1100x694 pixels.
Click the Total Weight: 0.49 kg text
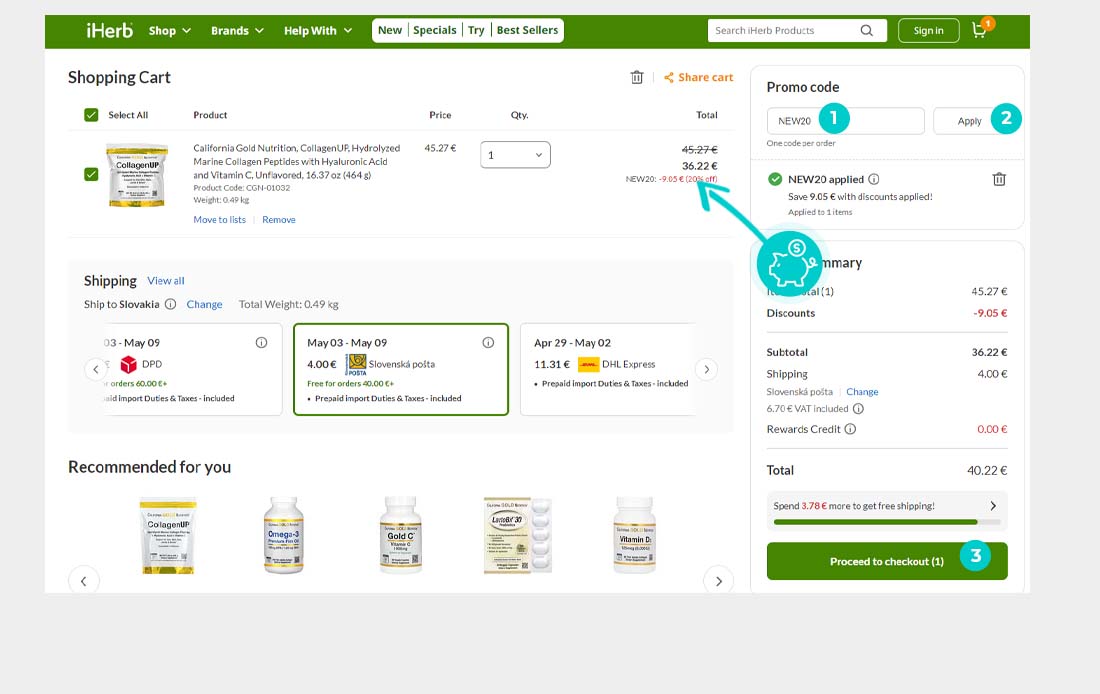288,304
